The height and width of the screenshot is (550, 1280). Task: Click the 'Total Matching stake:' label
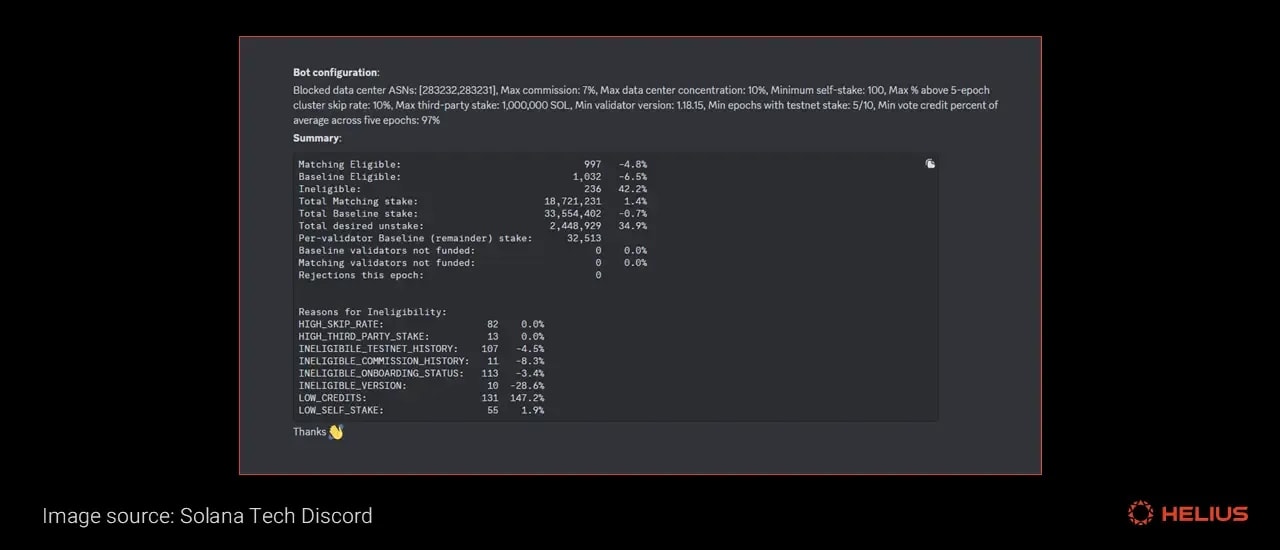click(358, 201)
